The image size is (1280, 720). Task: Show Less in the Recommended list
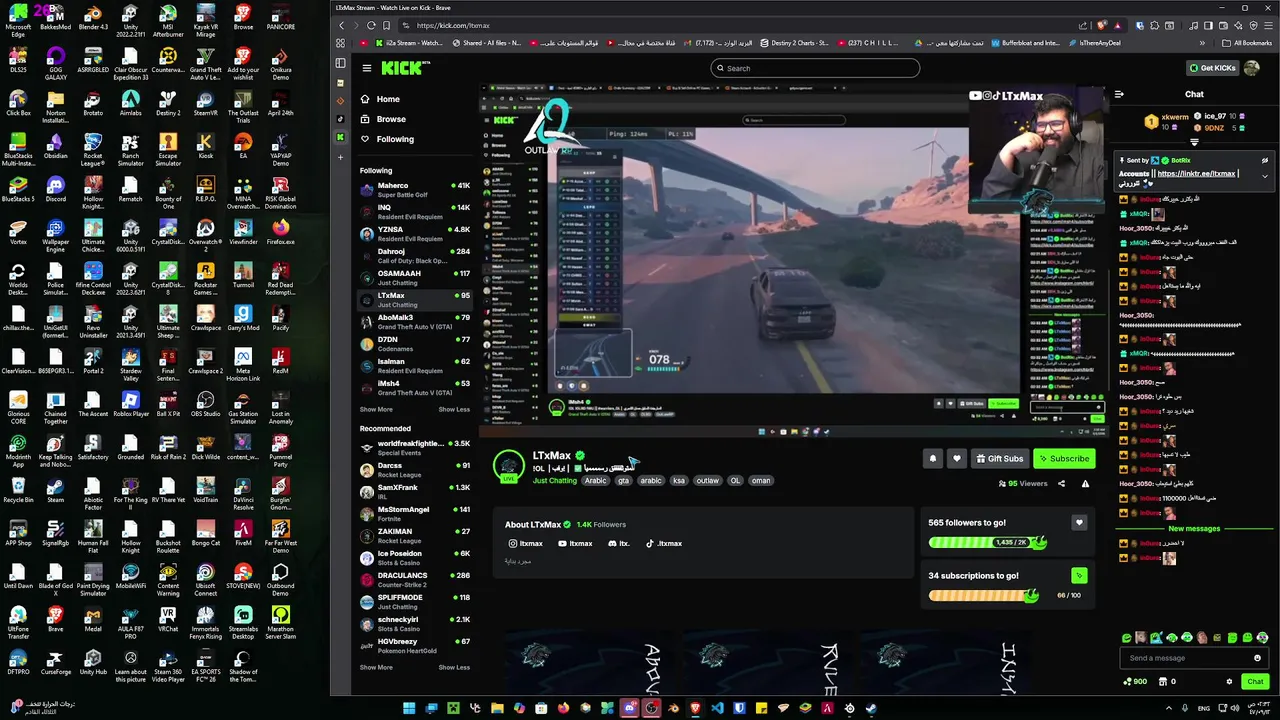454,667
